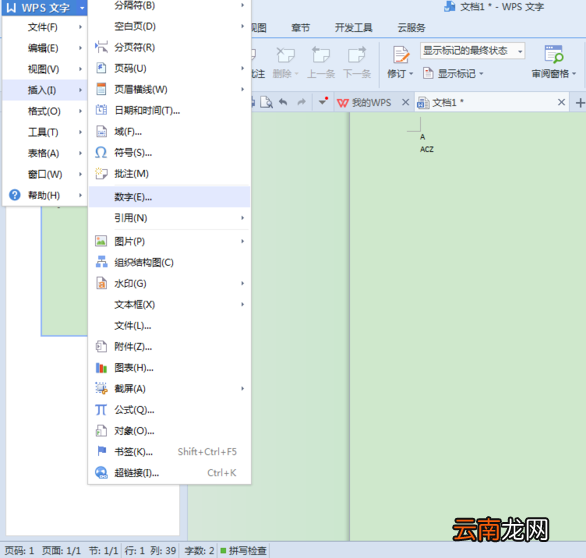This screenshot has width=586, height=558.
Task: Open the 窗口(W) menu
Action: pyautogui.click(x=45, y=174)
